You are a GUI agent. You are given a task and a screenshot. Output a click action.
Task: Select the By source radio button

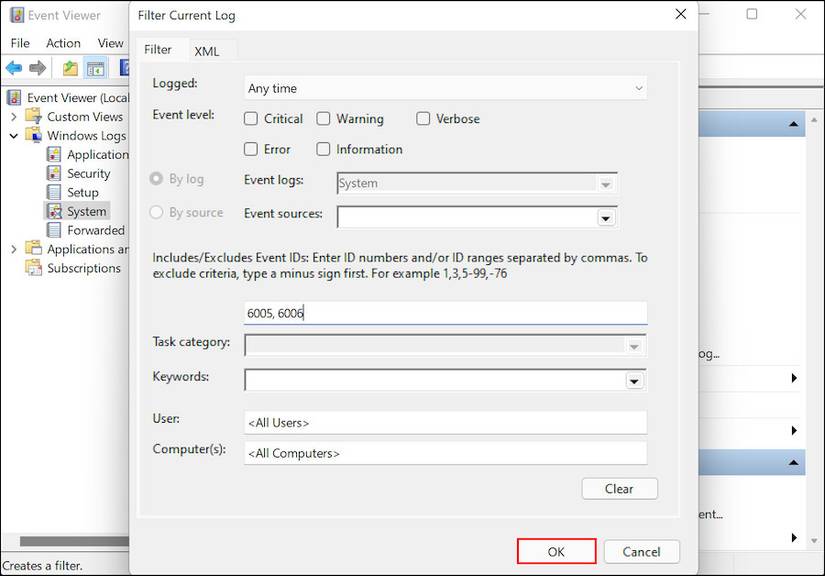point(156,213)
